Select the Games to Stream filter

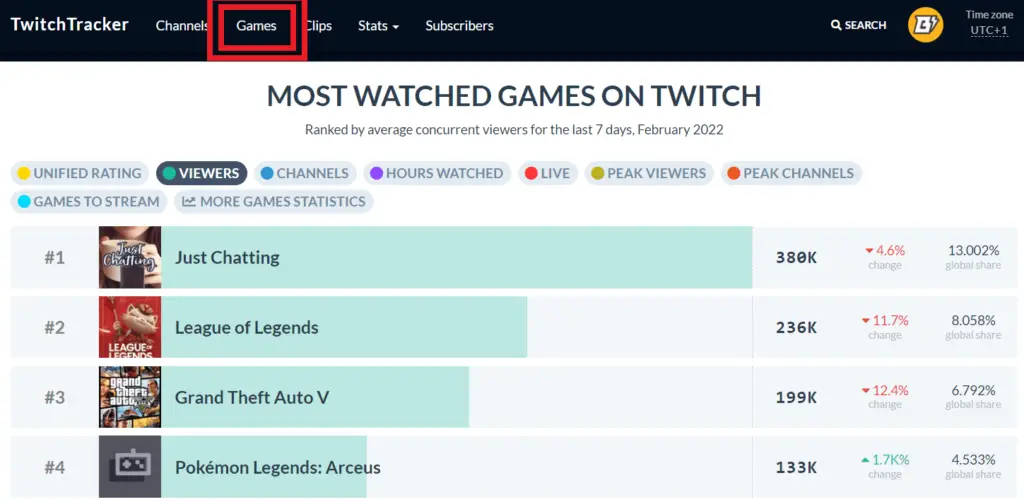(x=89, y=202)
